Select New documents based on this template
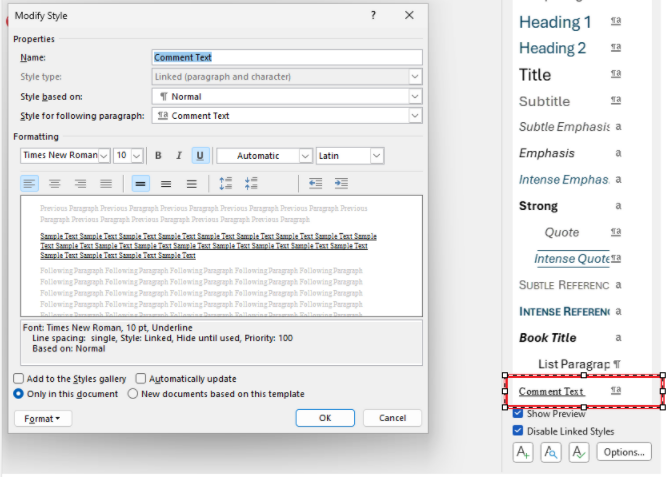Screen dimensions: 666x477 pos(133,394)
